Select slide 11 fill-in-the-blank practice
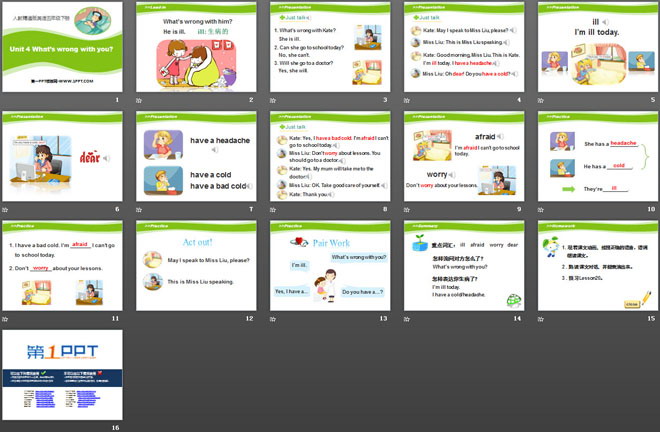Image resolution: width=660 pixels, height=432 pixels. coord(62,266)
